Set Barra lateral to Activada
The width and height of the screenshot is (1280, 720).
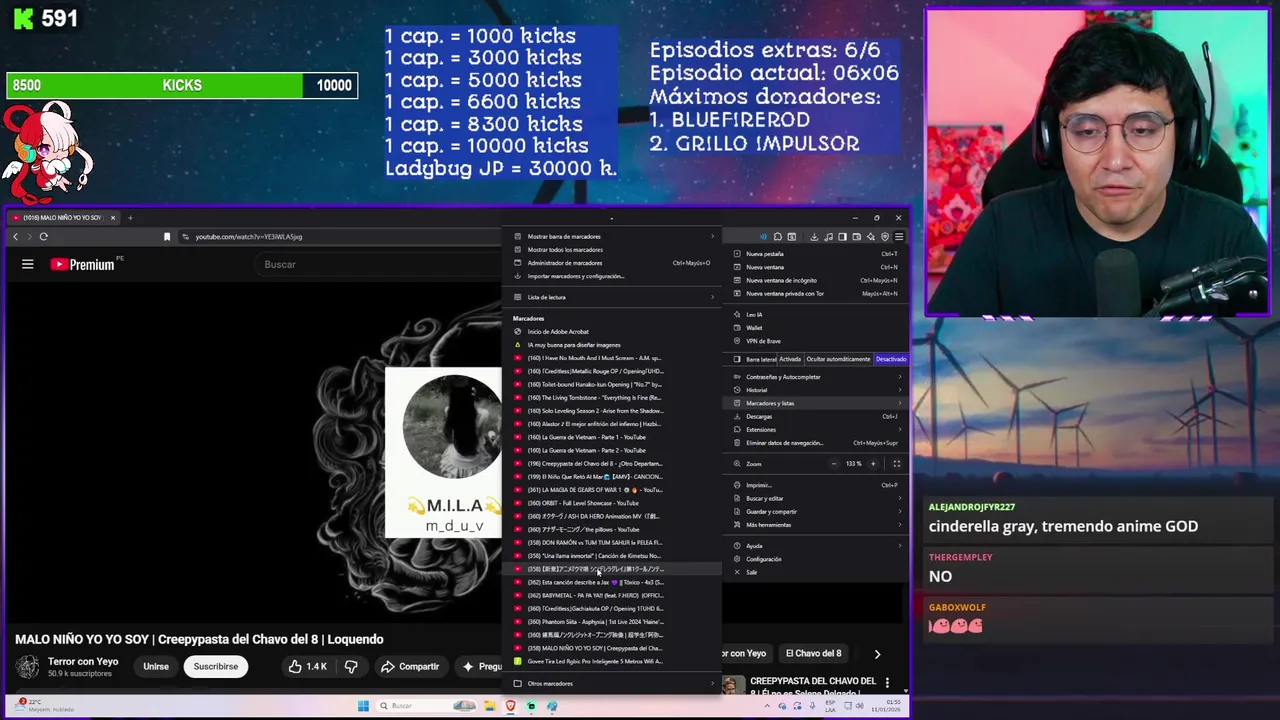pyautogui.click(x=790, y=359)
